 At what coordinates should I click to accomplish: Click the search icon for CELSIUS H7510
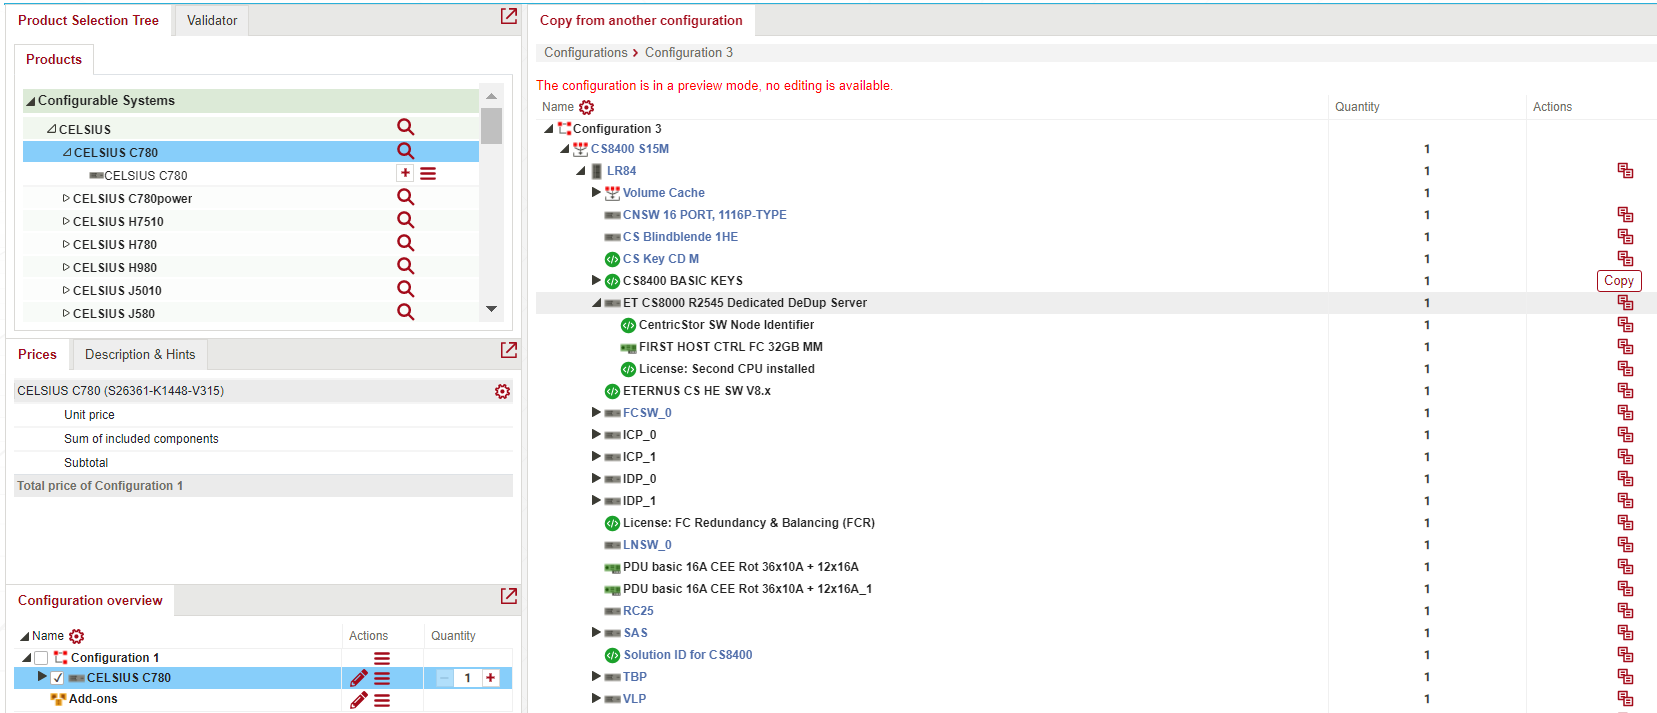pos(405,220)
